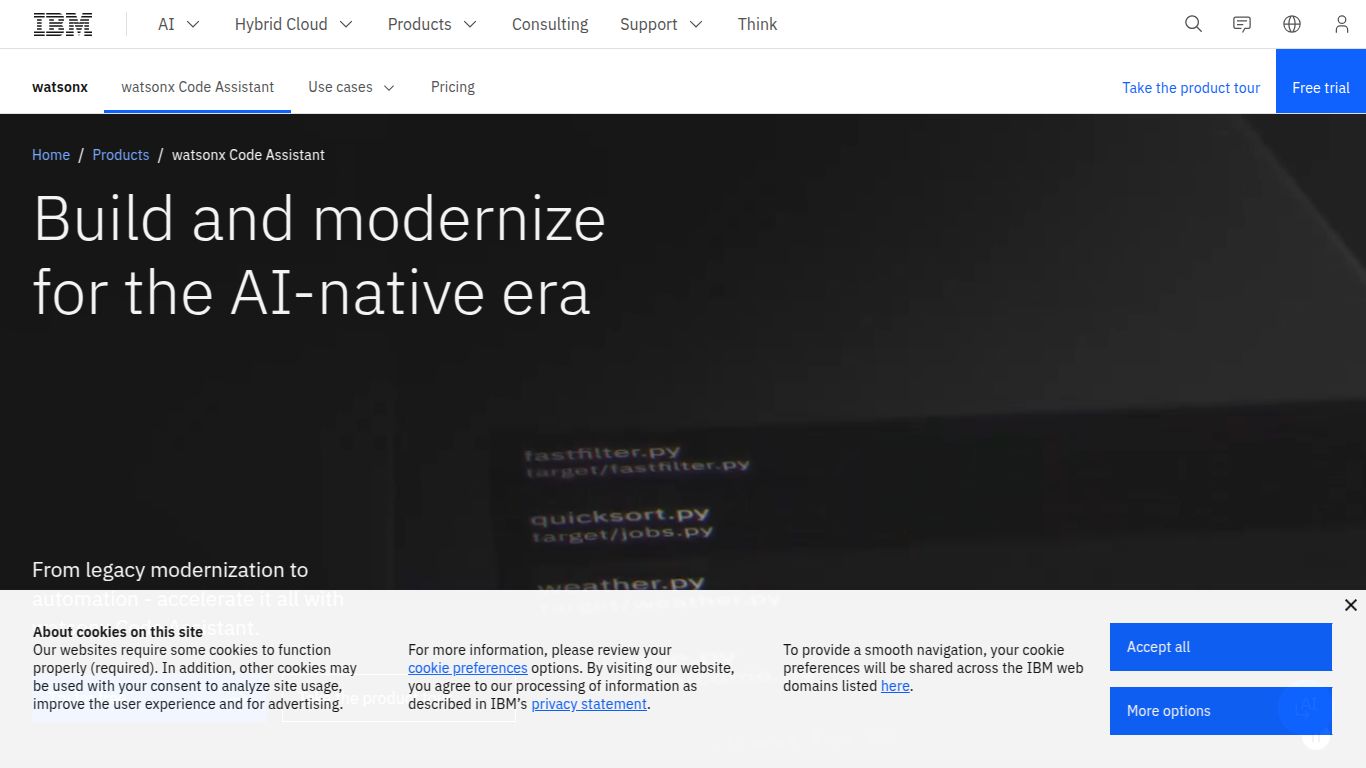Open the user account icon
This screenshot has width=1366, height=768.
point(1341,23)
